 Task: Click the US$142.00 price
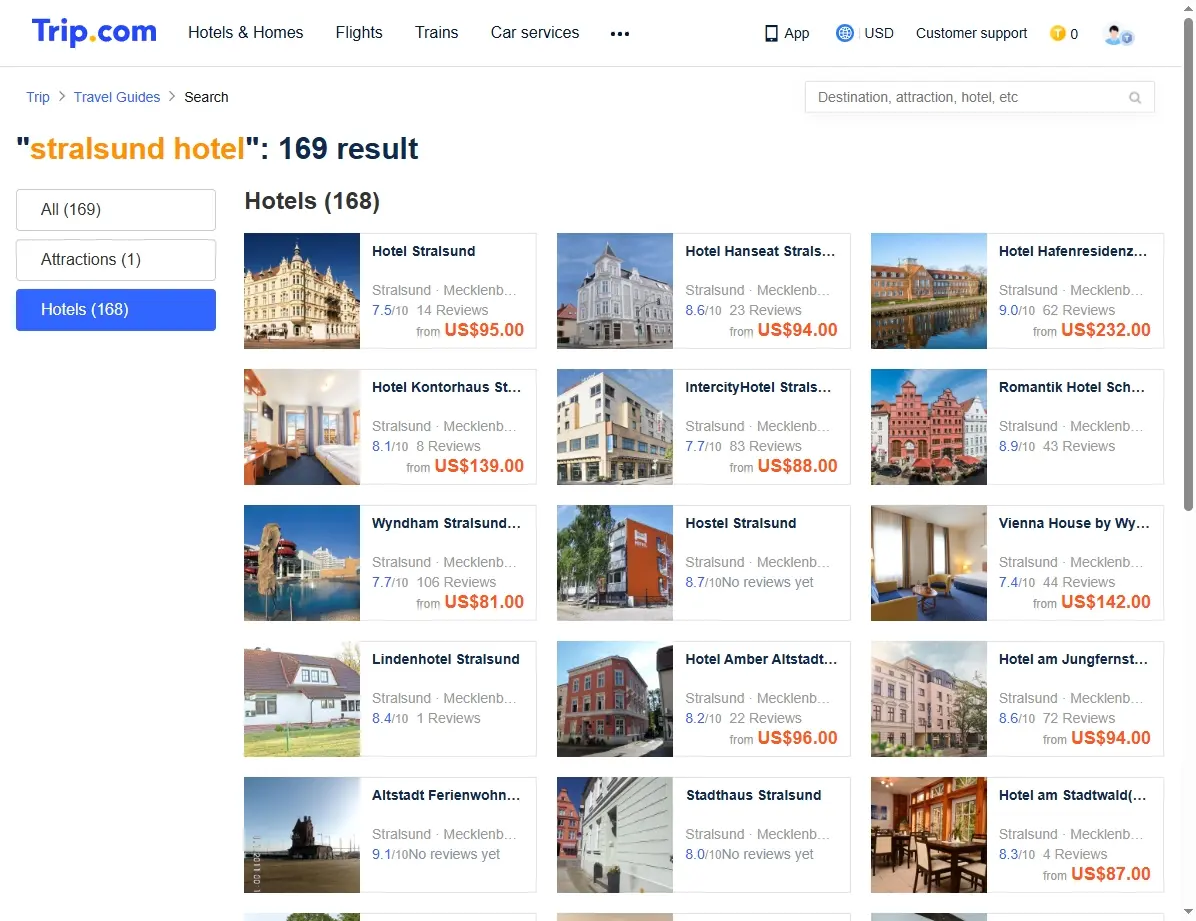click(1106, 601)
